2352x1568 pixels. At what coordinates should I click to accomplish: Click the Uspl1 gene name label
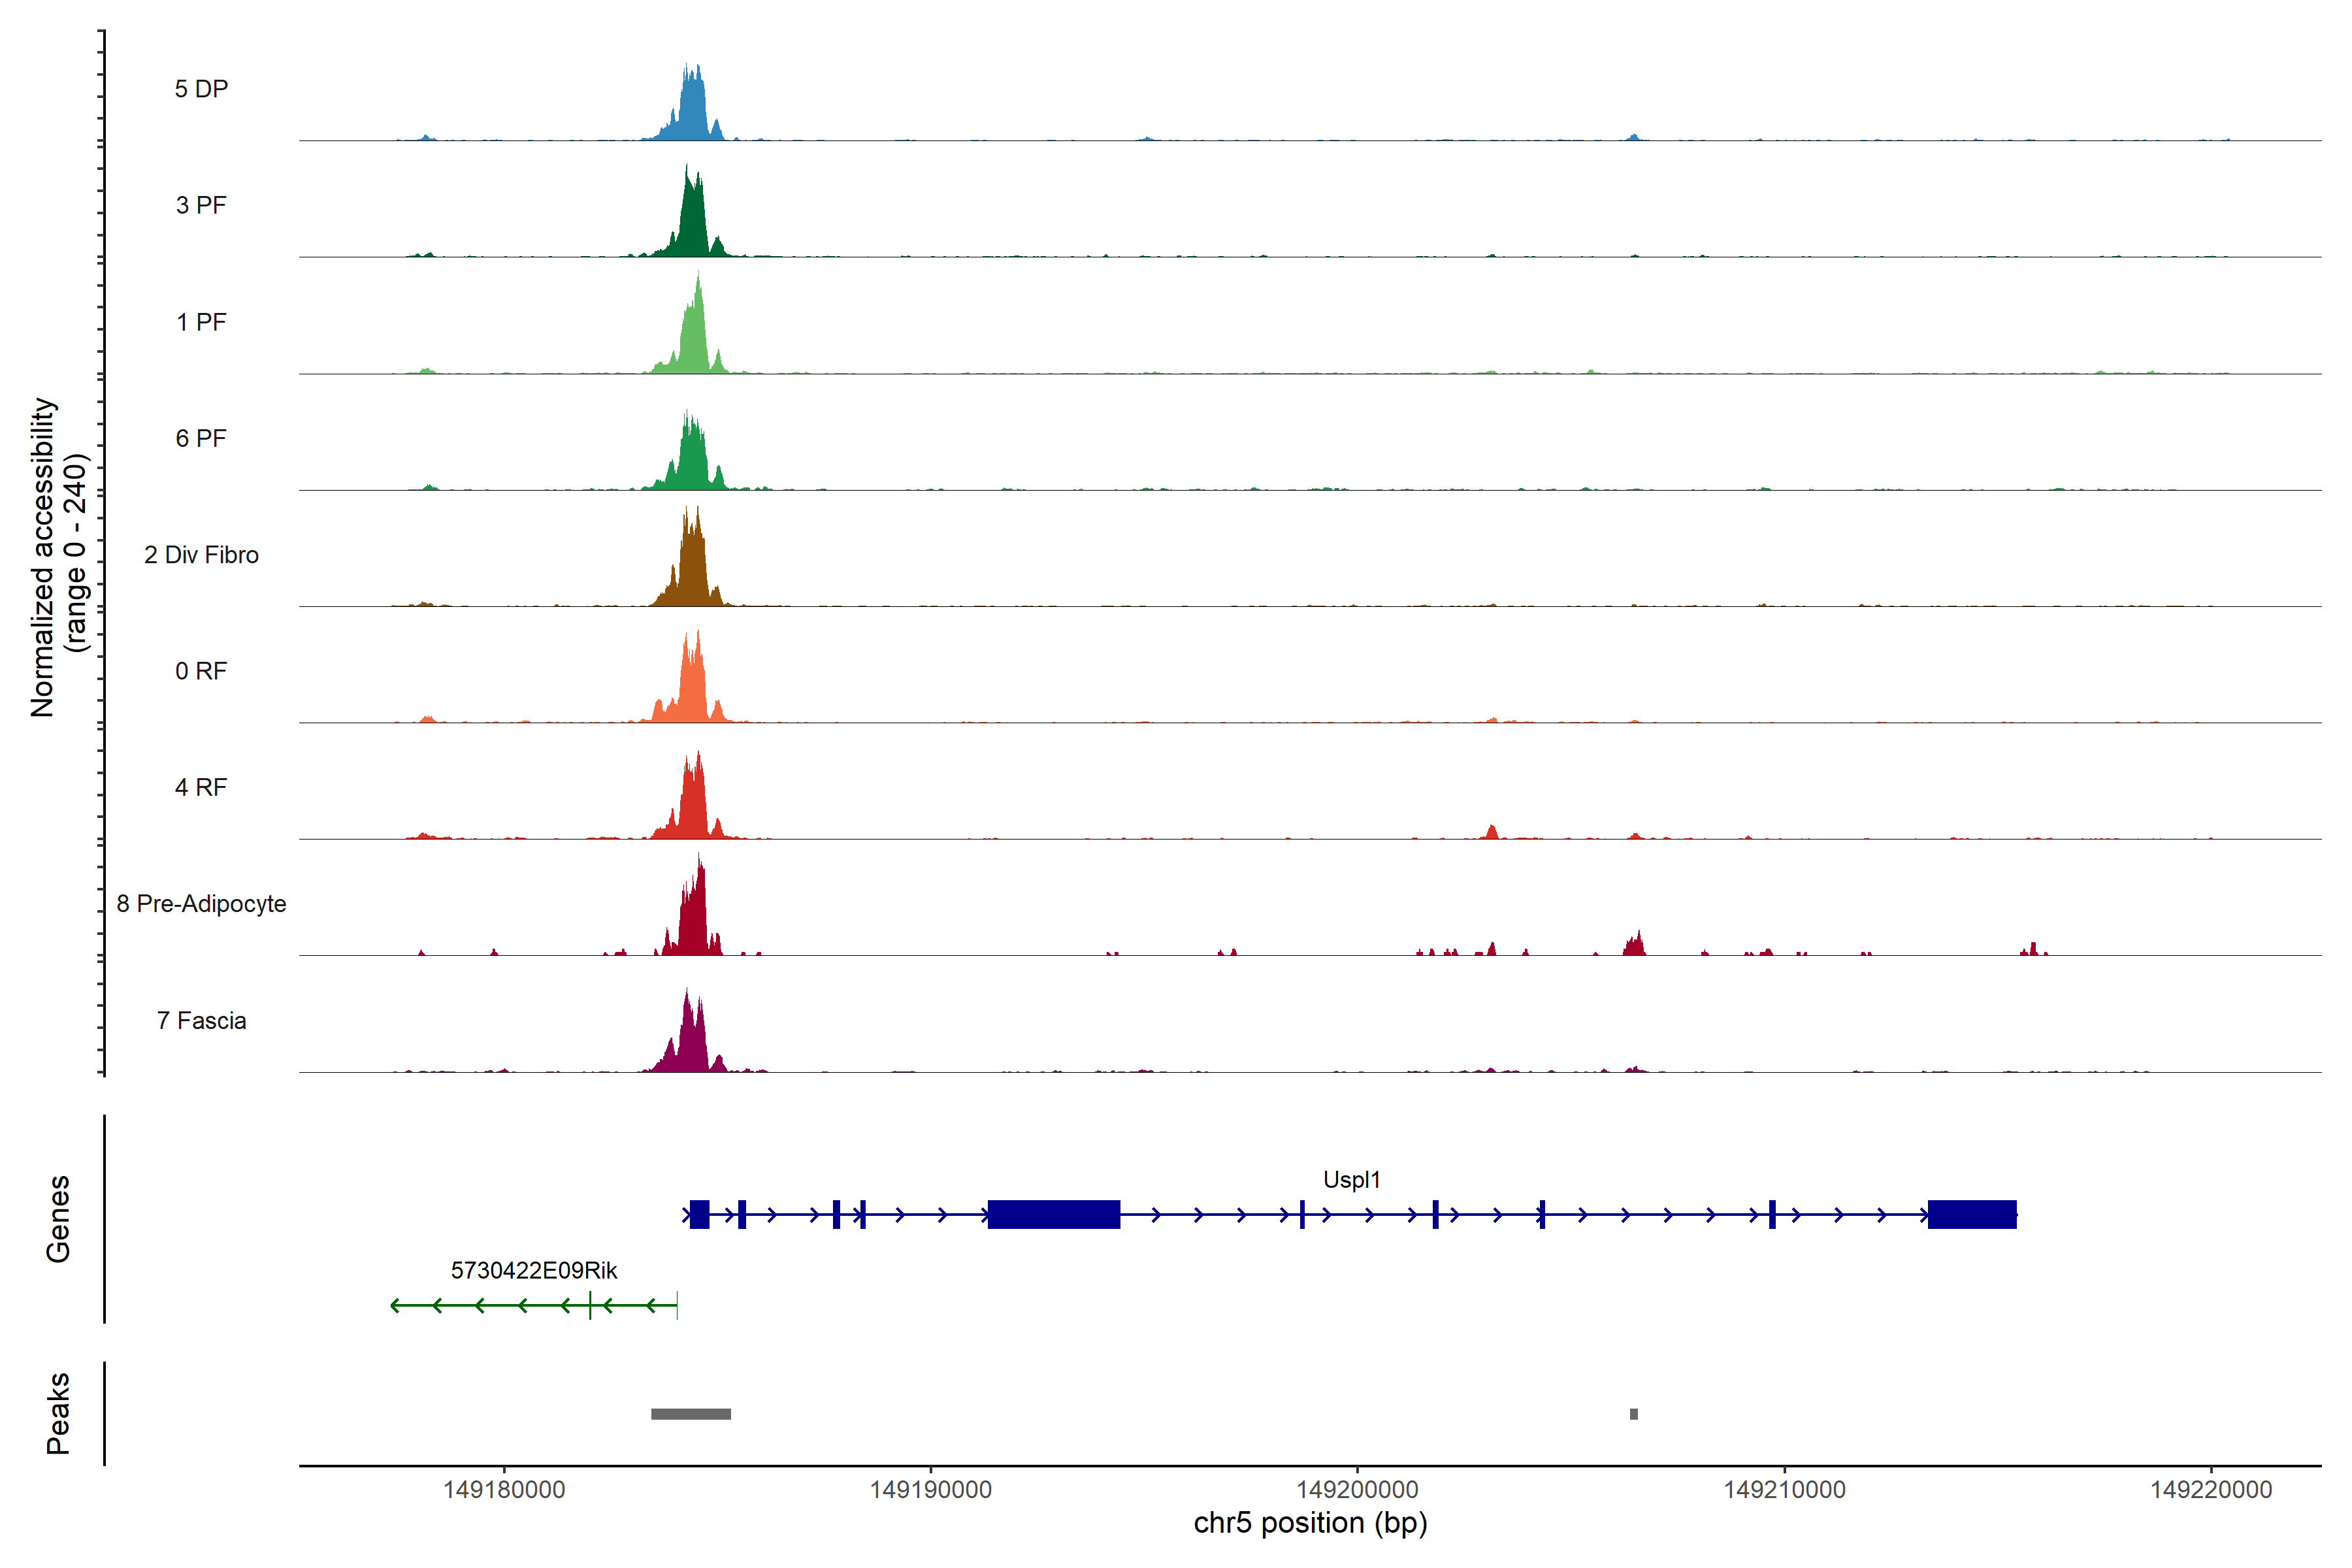click(1351, 1180)
